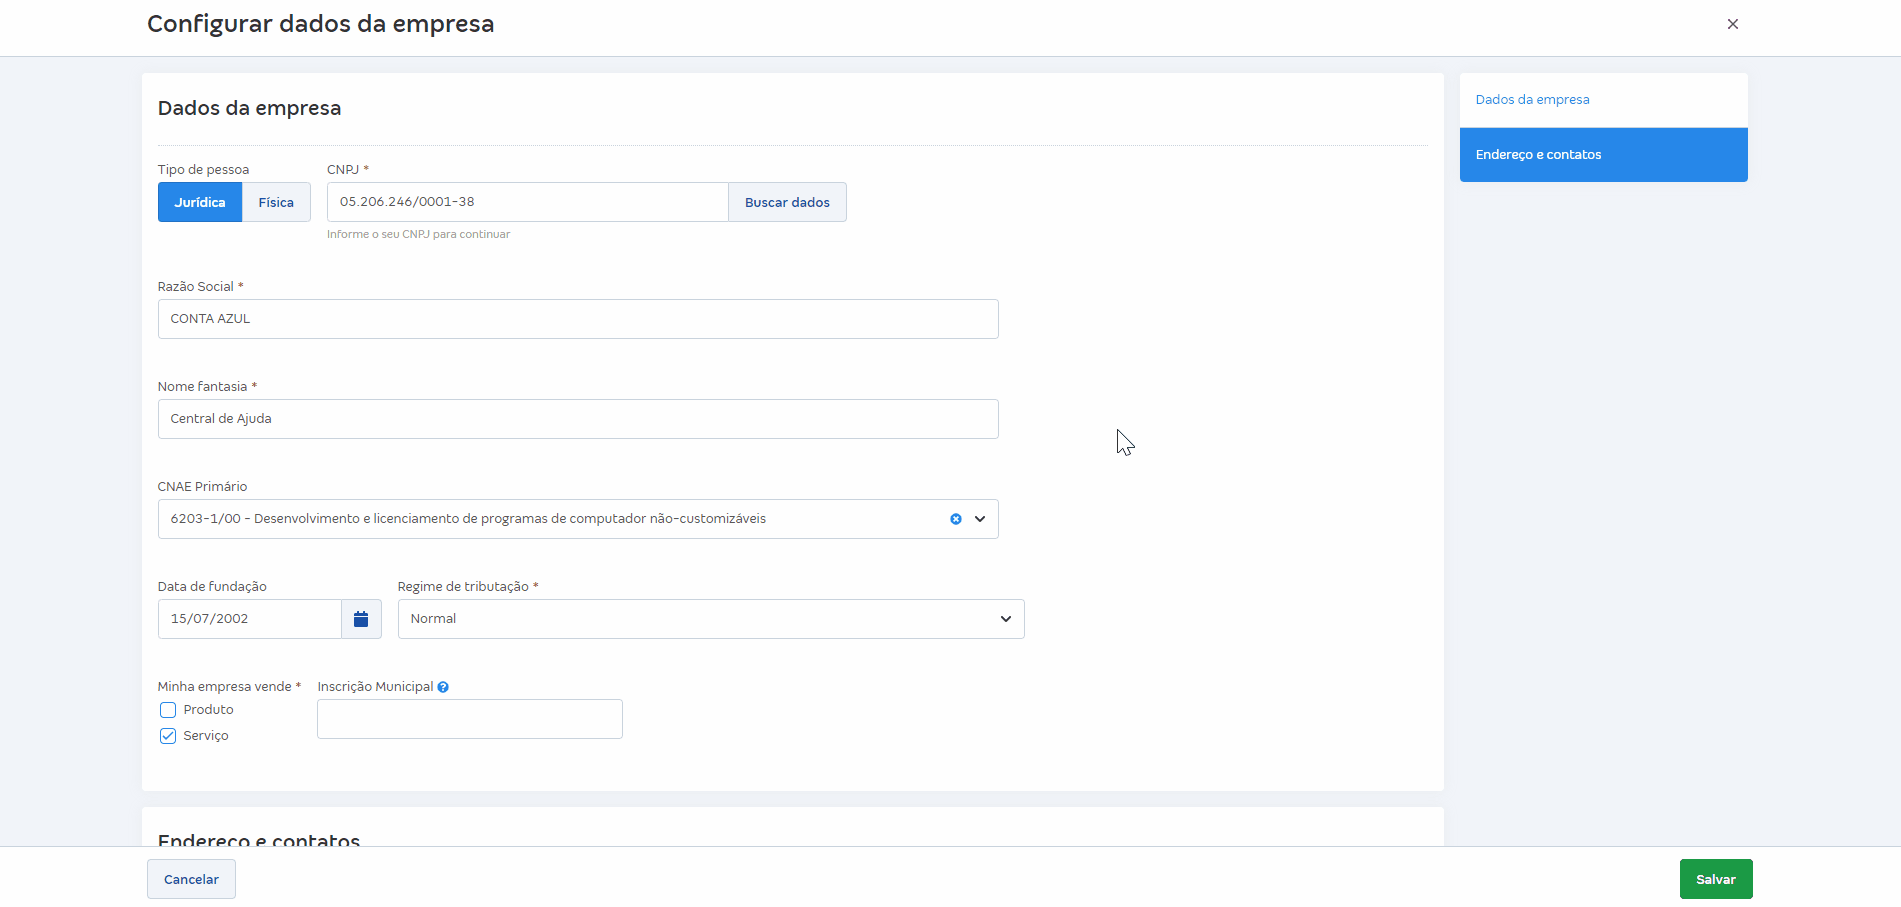
Task: Uncheck the Serviço checkbox
Action: pos(168,736)
